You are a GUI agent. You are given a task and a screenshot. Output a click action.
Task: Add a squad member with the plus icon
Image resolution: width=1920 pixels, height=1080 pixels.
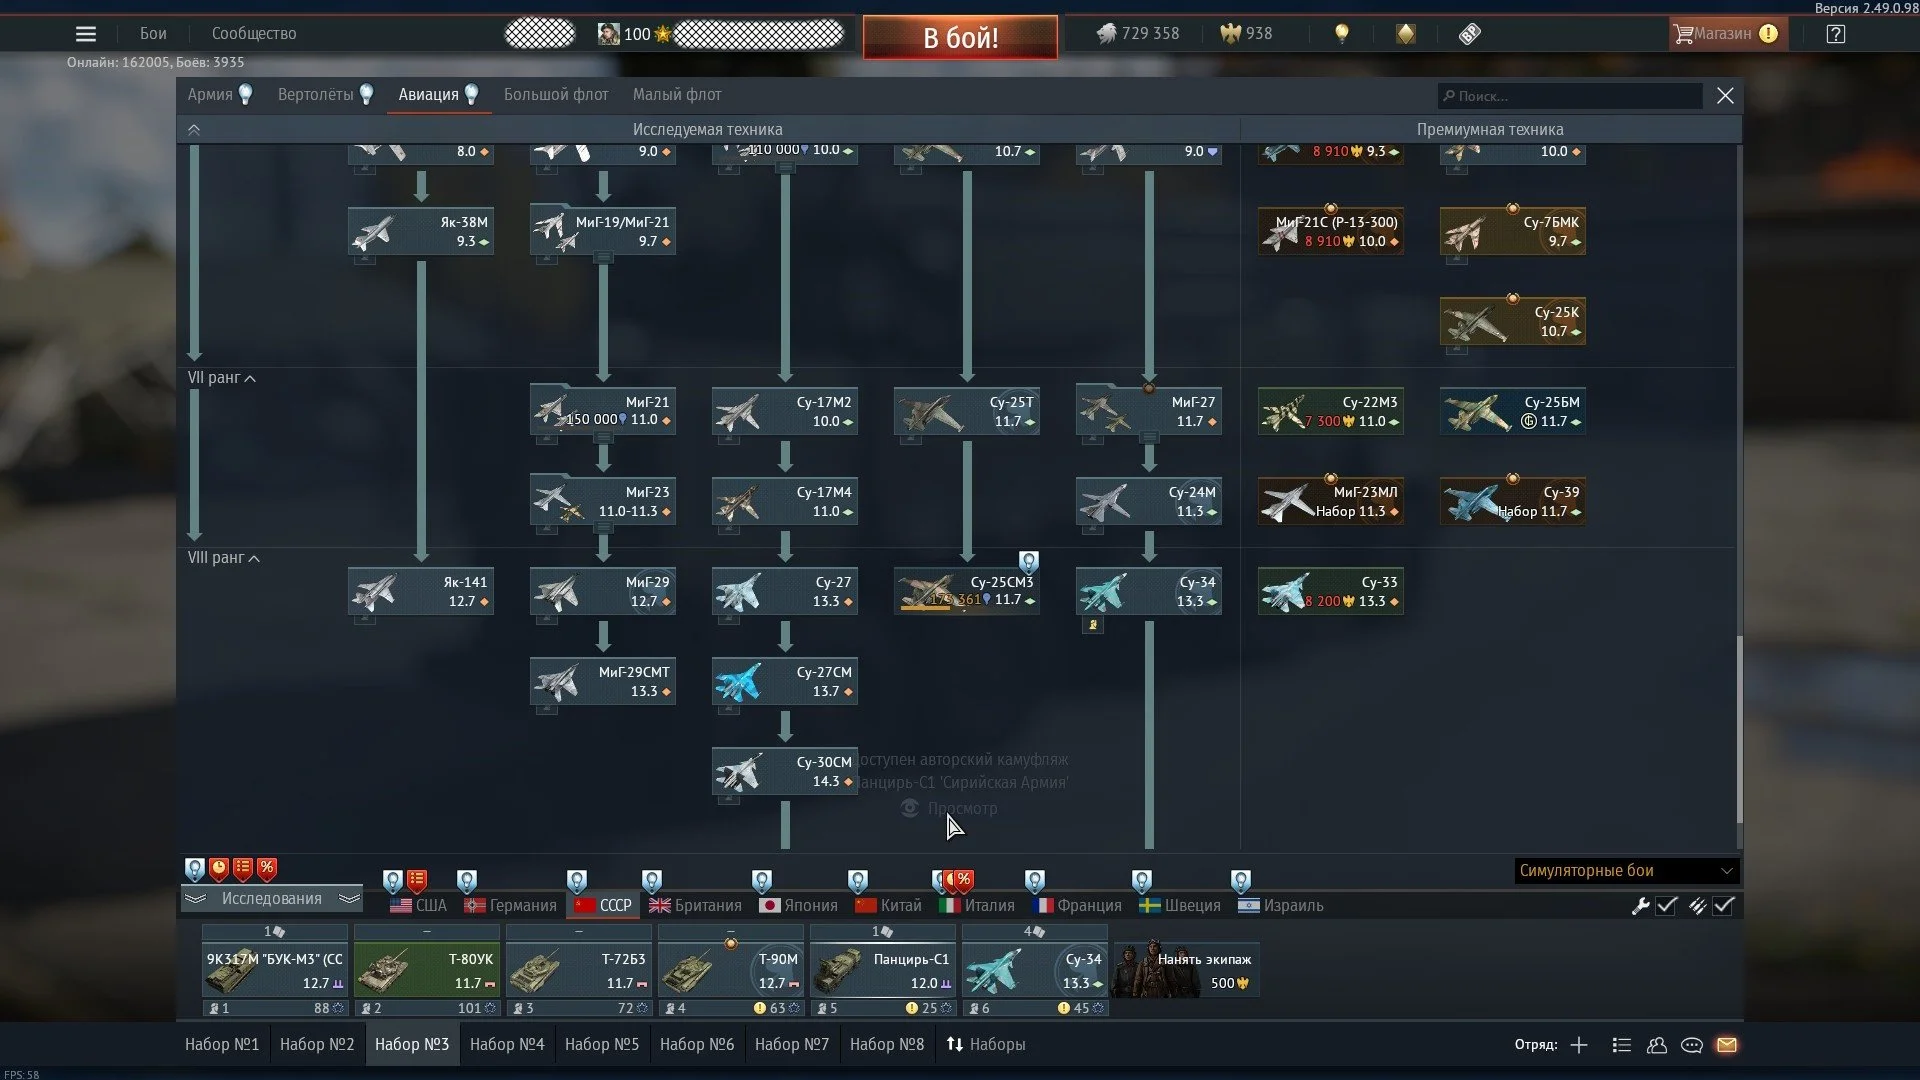(1579, 1045)
